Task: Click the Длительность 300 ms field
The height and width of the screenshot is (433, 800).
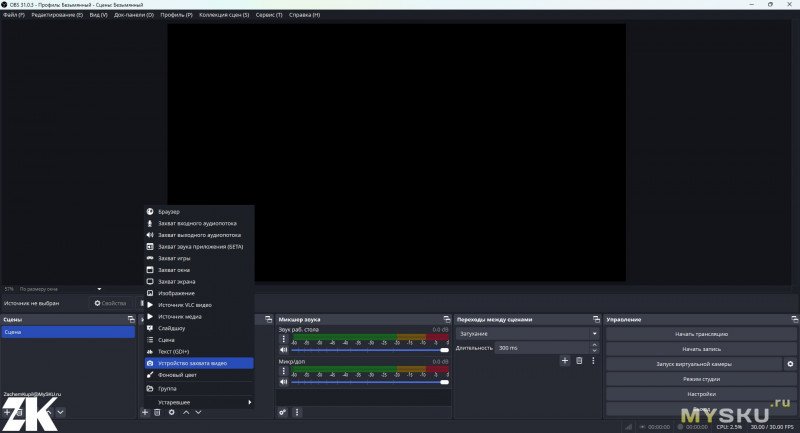Action: (542, 348)
